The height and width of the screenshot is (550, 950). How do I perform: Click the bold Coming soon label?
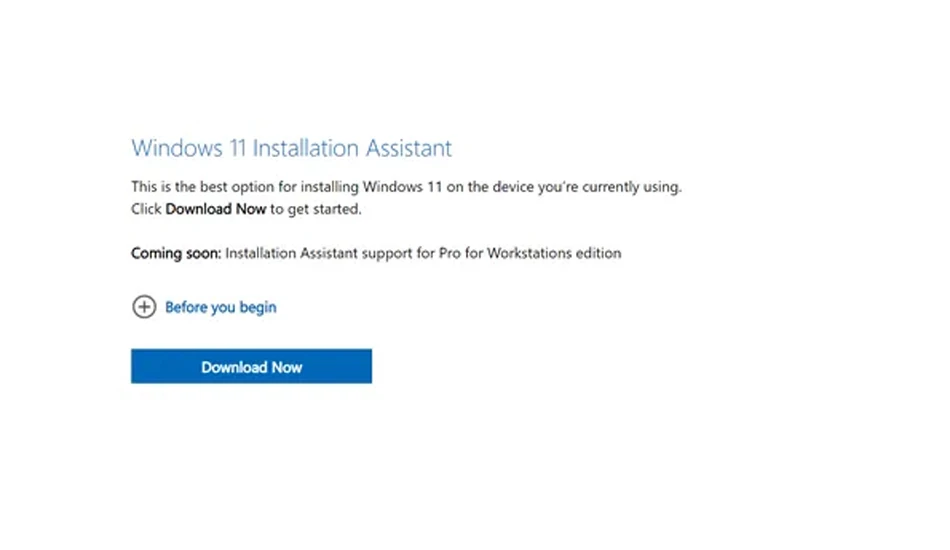coord(176,253)
